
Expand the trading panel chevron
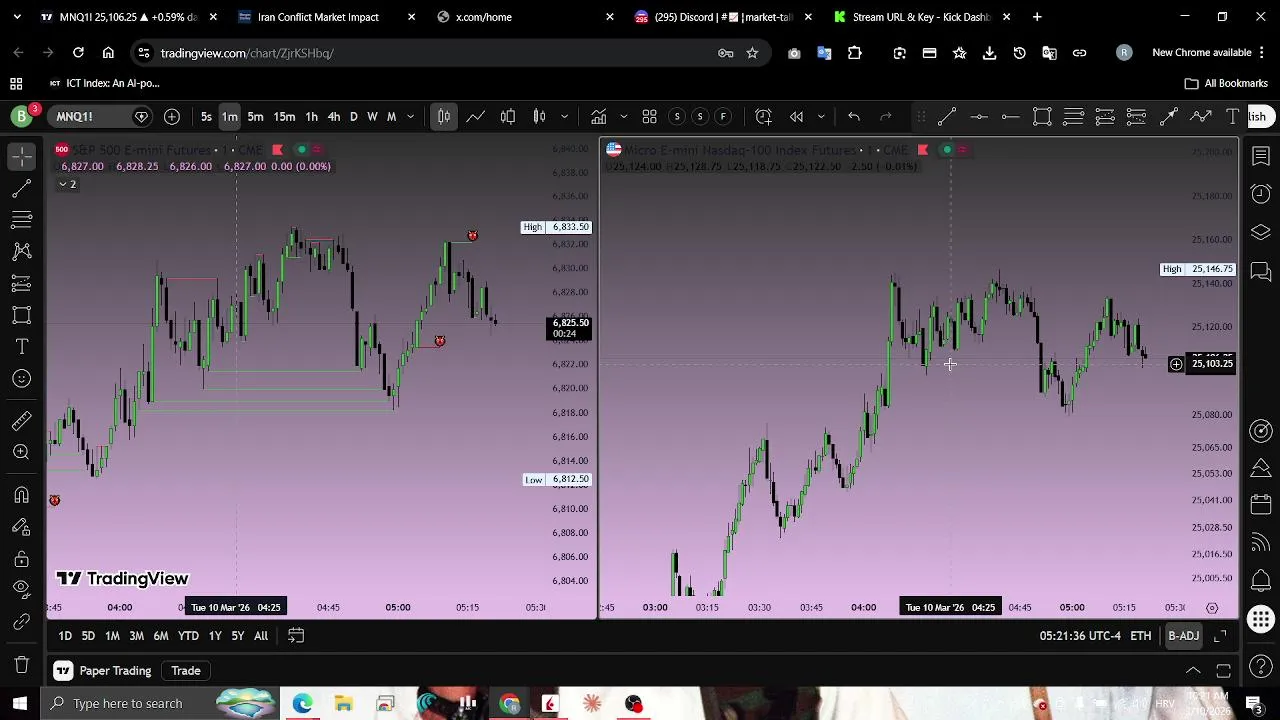(1193, 671)
